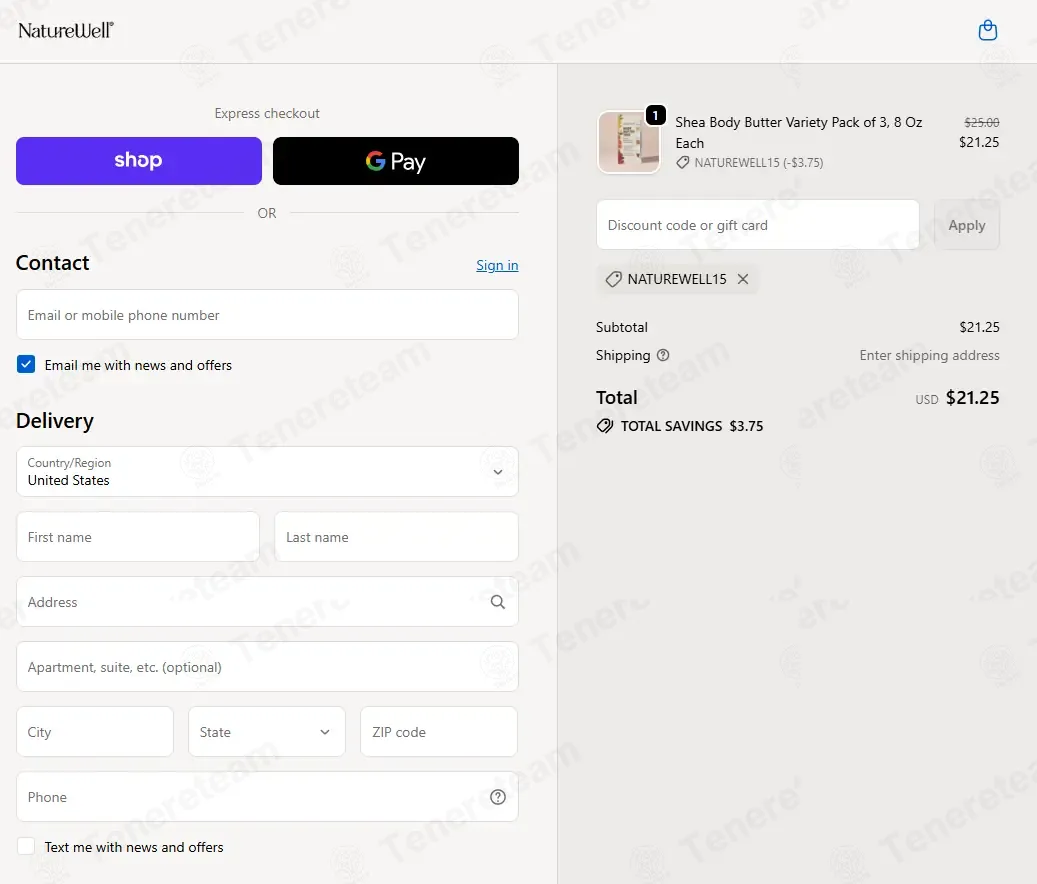The height and width of the screenshot is (884, 1037).
Task: Click the crossed-out $25.00 price
Action: pyautogui.click(x=981, y=122)
